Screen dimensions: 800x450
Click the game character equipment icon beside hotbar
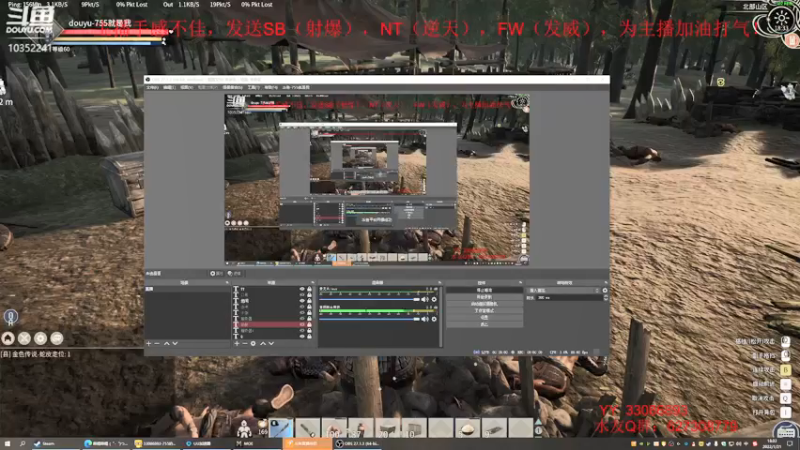(x=244, y=429)
